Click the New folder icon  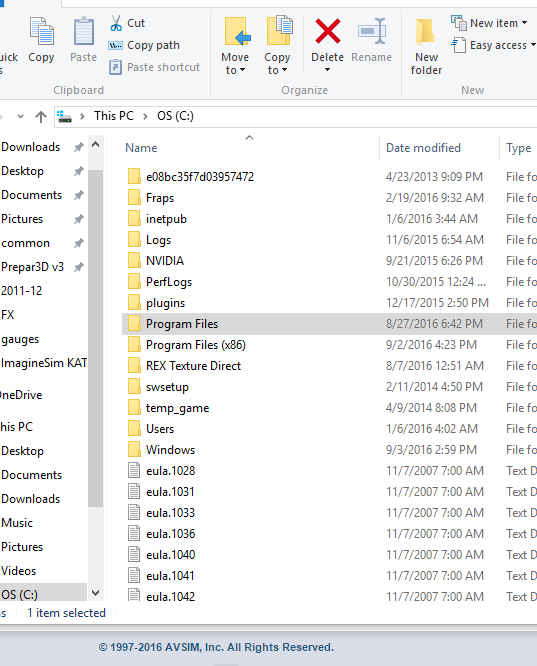coord(425,32)
